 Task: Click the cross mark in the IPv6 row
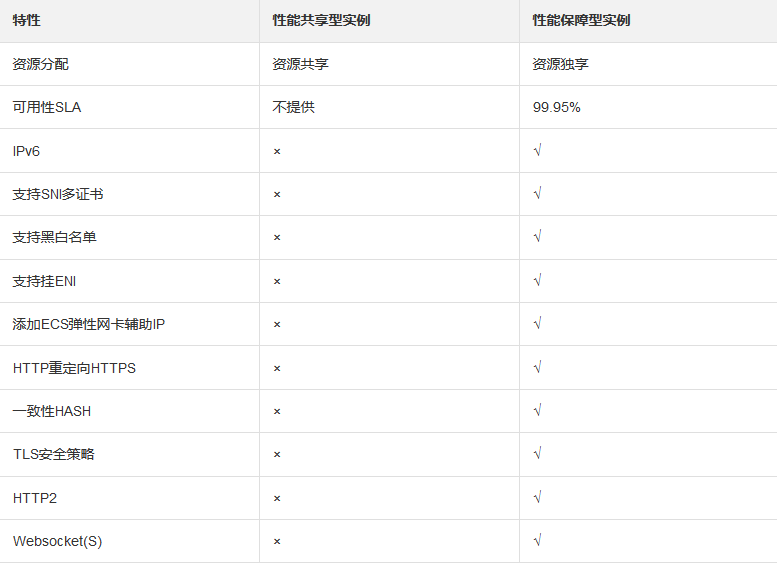point(277,151)
